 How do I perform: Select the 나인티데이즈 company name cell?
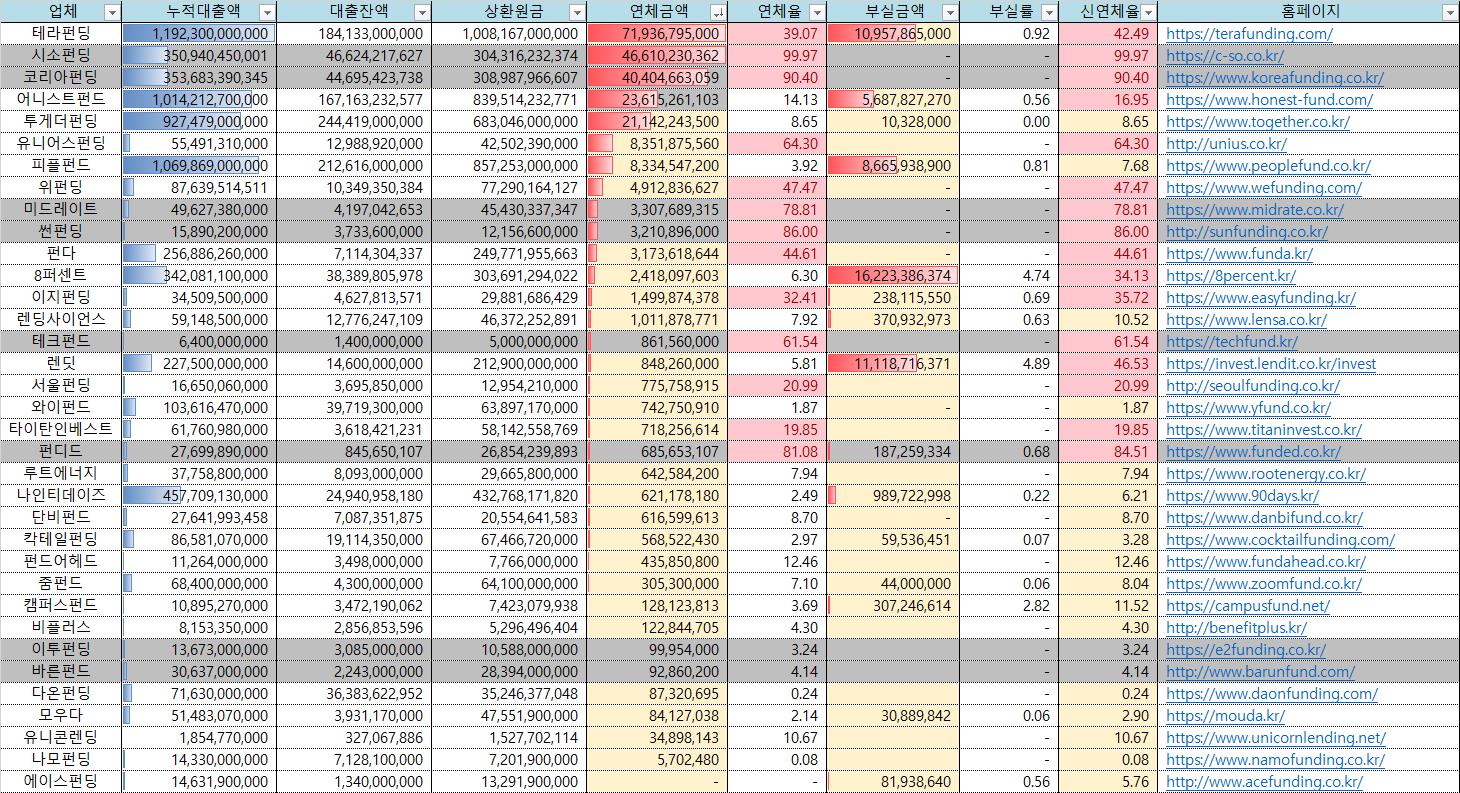click(61, 496)
